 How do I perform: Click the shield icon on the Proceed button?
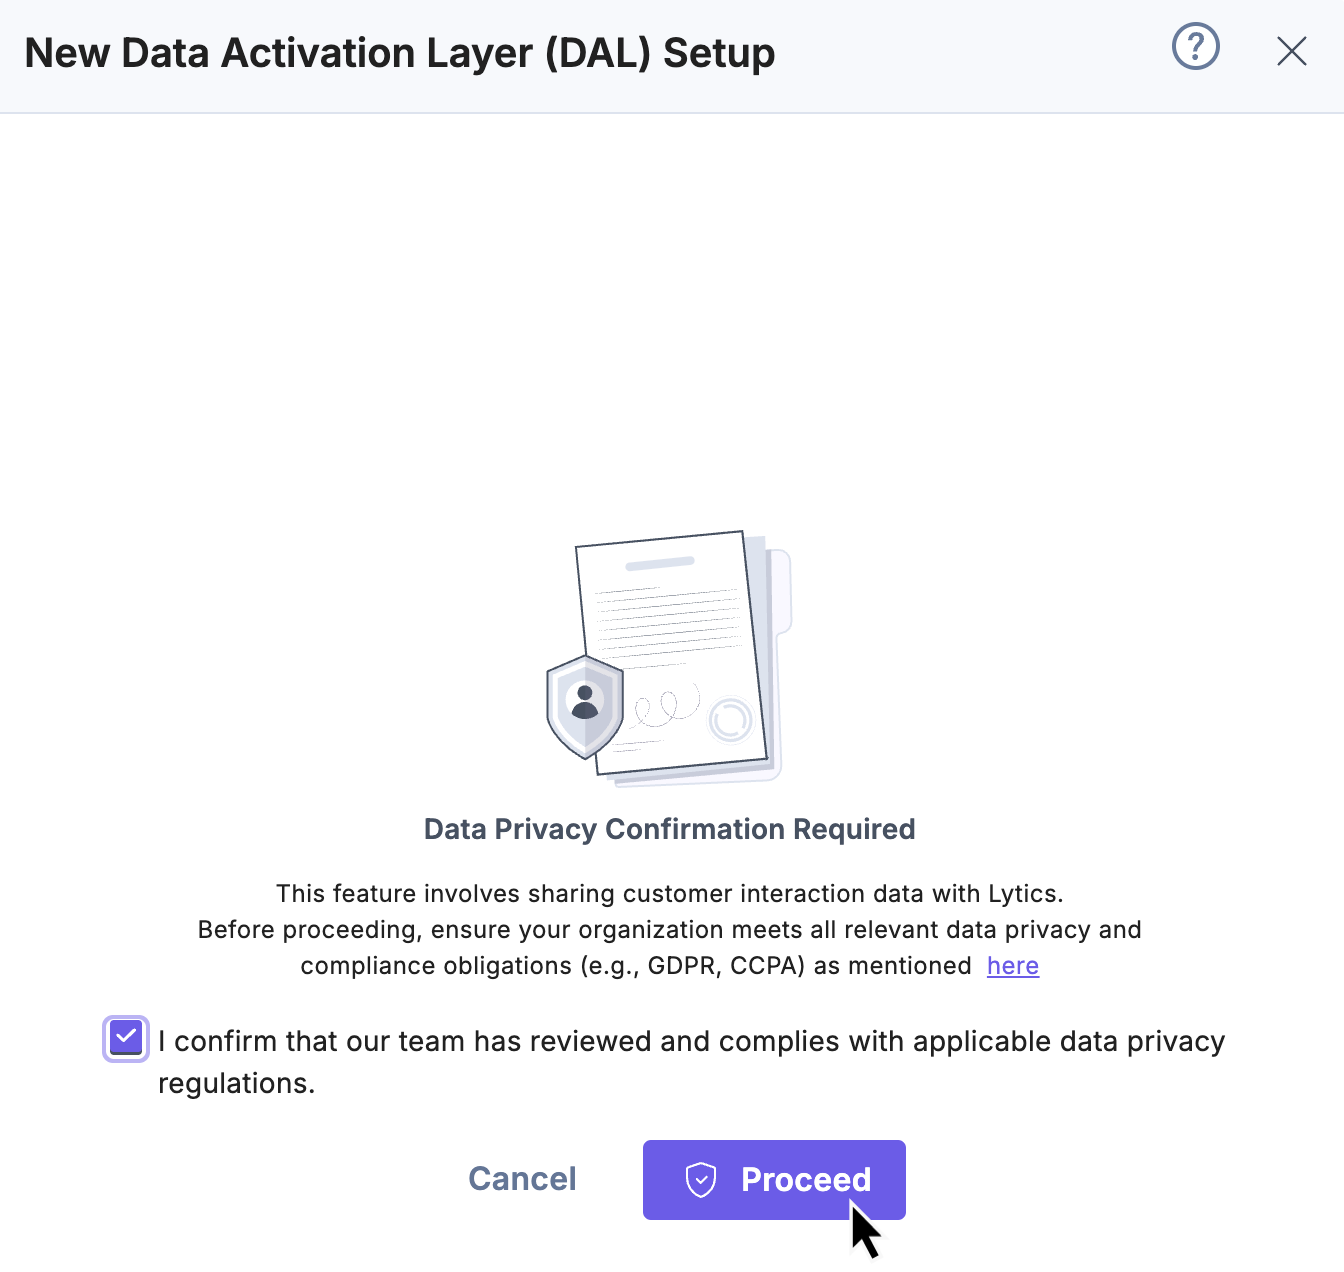(703, 1180)
